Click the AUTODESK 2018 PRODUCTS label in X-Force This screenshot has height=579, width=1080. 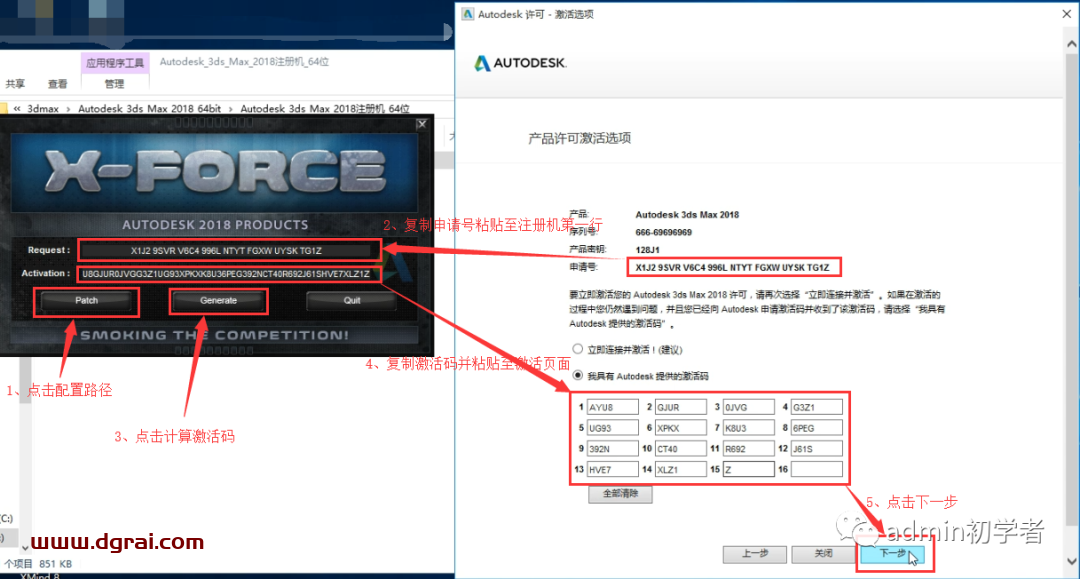tap(215, 224)
